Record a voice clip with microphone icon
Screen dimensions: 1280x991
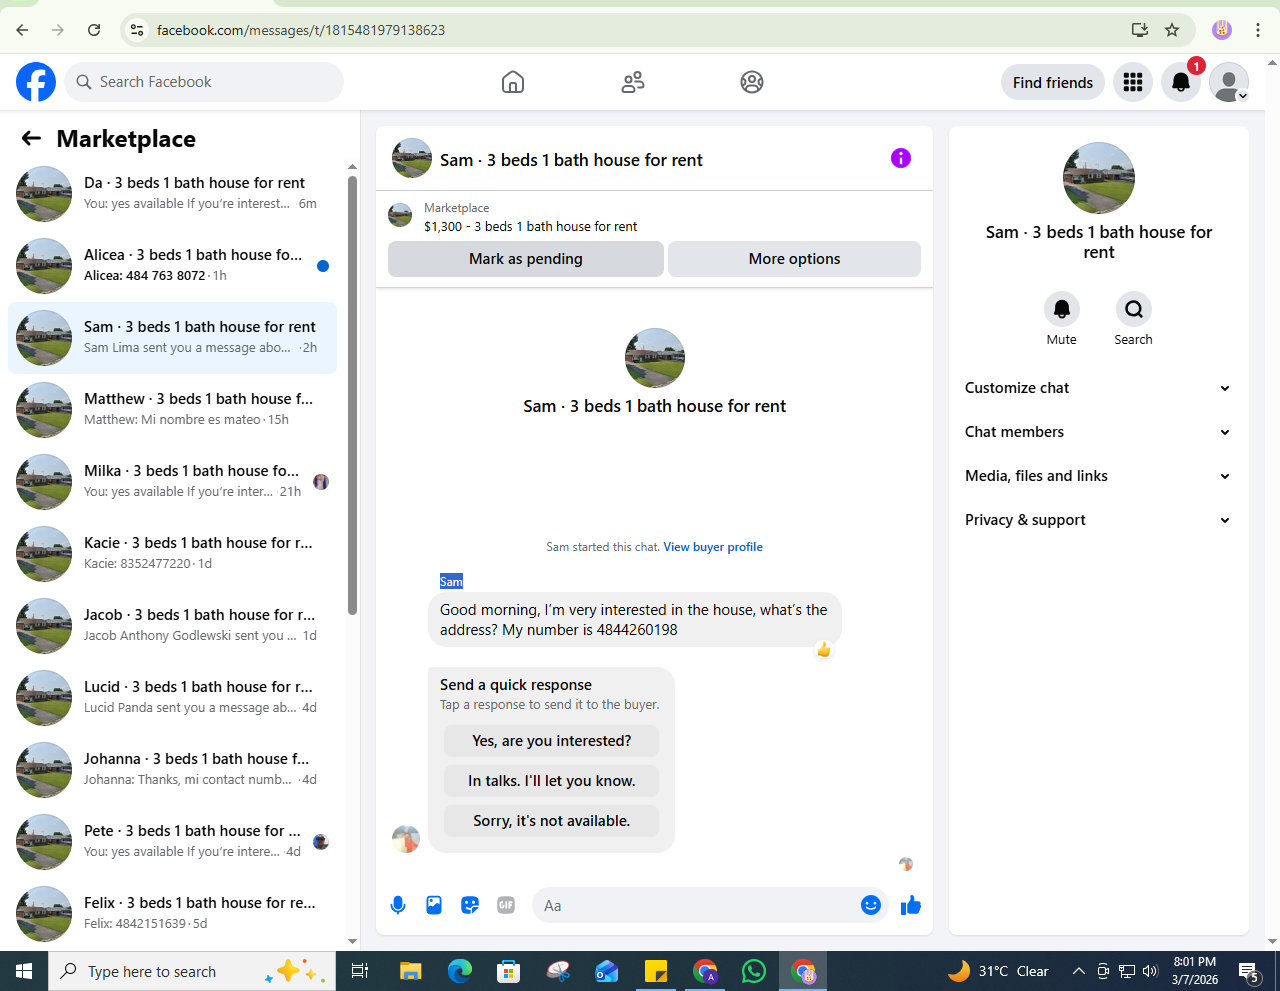click(x=398, y=905)
